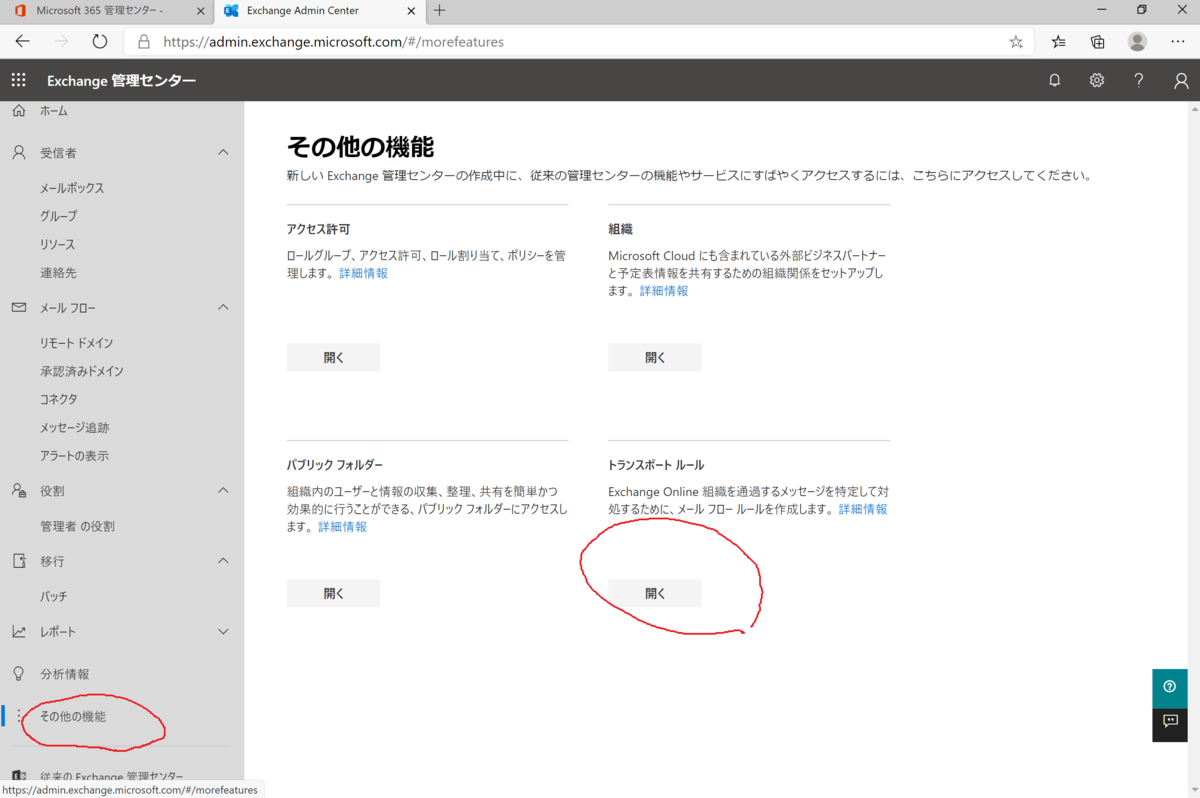Open the app launcher waffle icon
The image size is (1200, 798).
(19, 80)
